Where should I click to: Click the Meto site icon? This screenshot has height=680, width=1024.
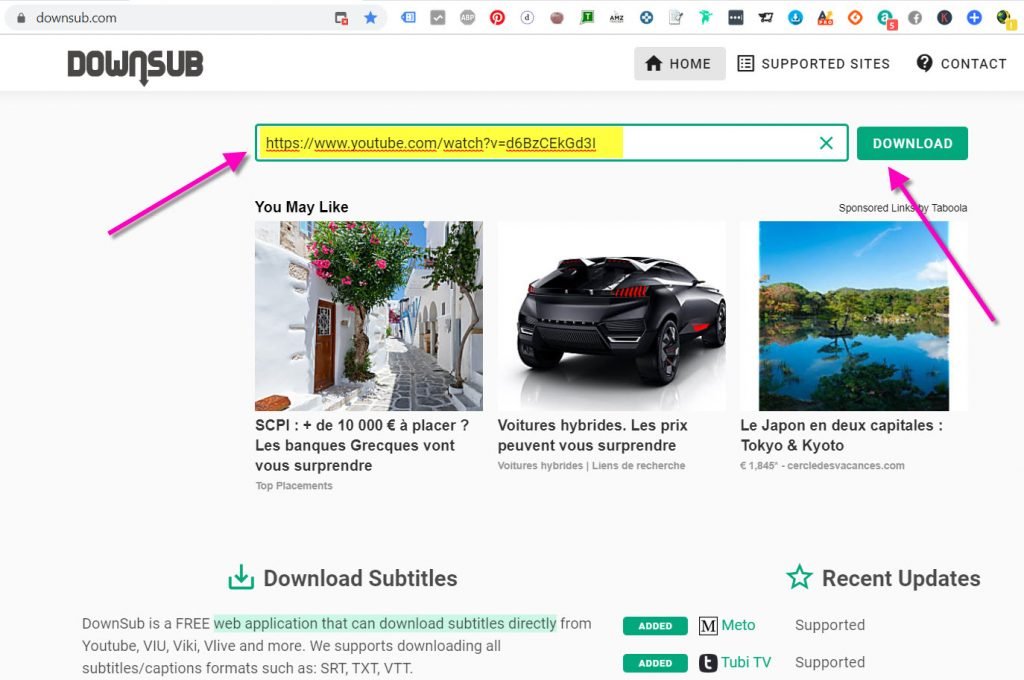(x=708, y=626)
